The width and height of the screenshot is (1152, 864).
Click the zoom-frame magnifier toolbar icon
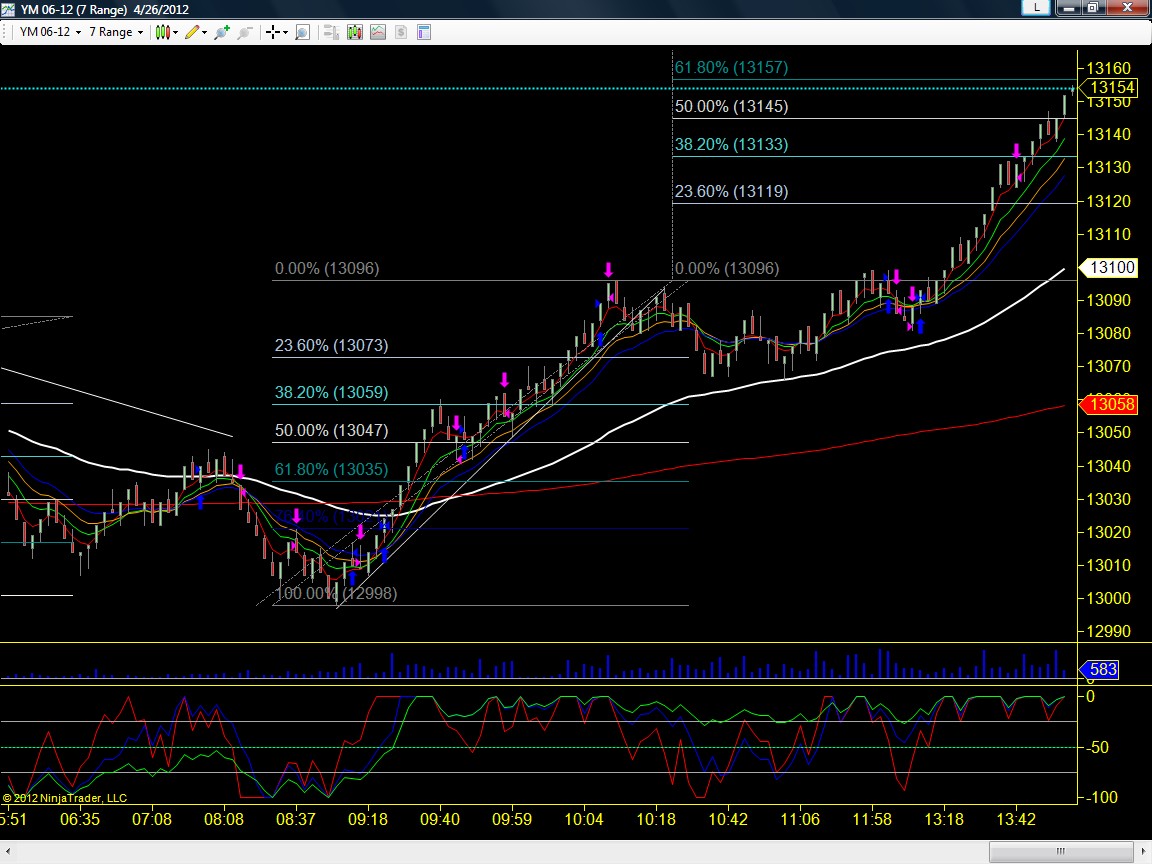click(x=302, y=32)
